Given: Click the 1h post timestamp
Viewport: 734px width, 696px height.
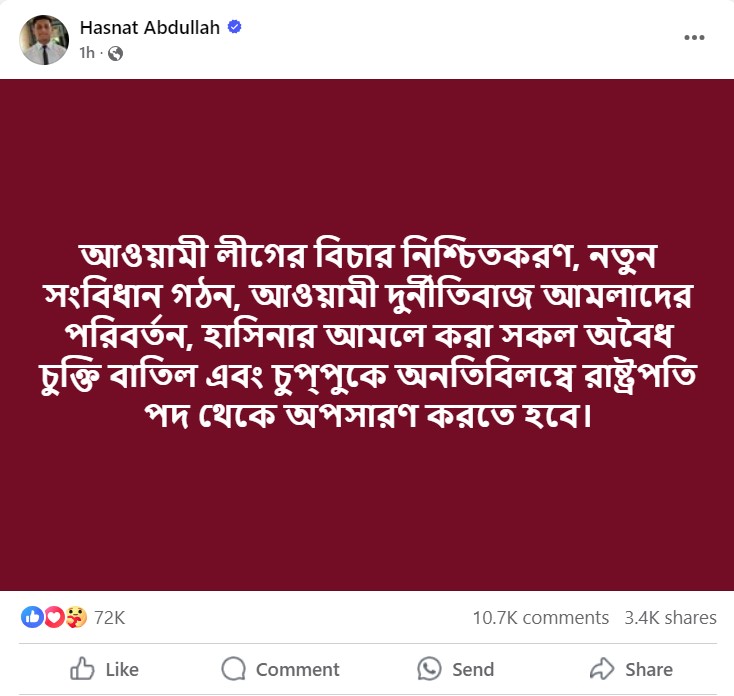Looking at the screenshot, I should 87,54.
